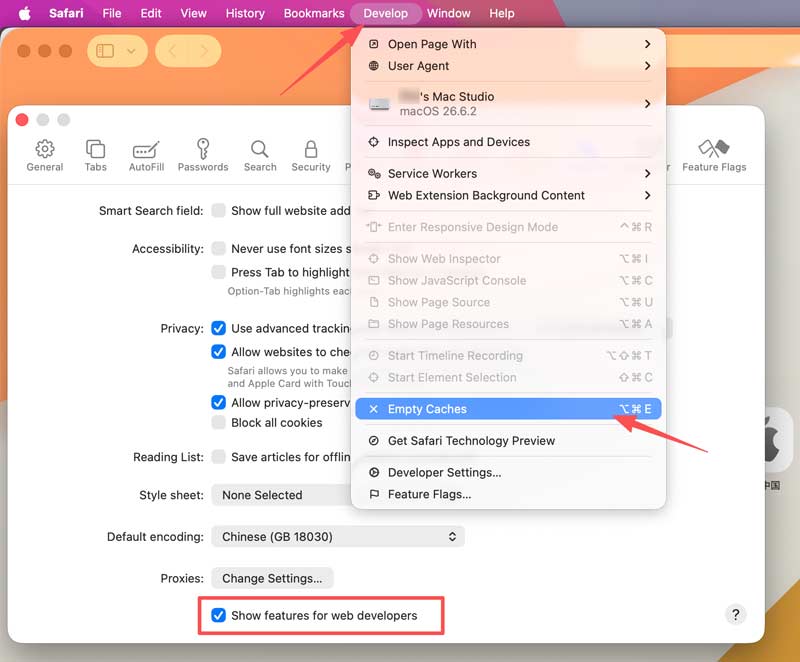Click the Service Workers gears icon

pyautogui.click(x=374, y=173)
